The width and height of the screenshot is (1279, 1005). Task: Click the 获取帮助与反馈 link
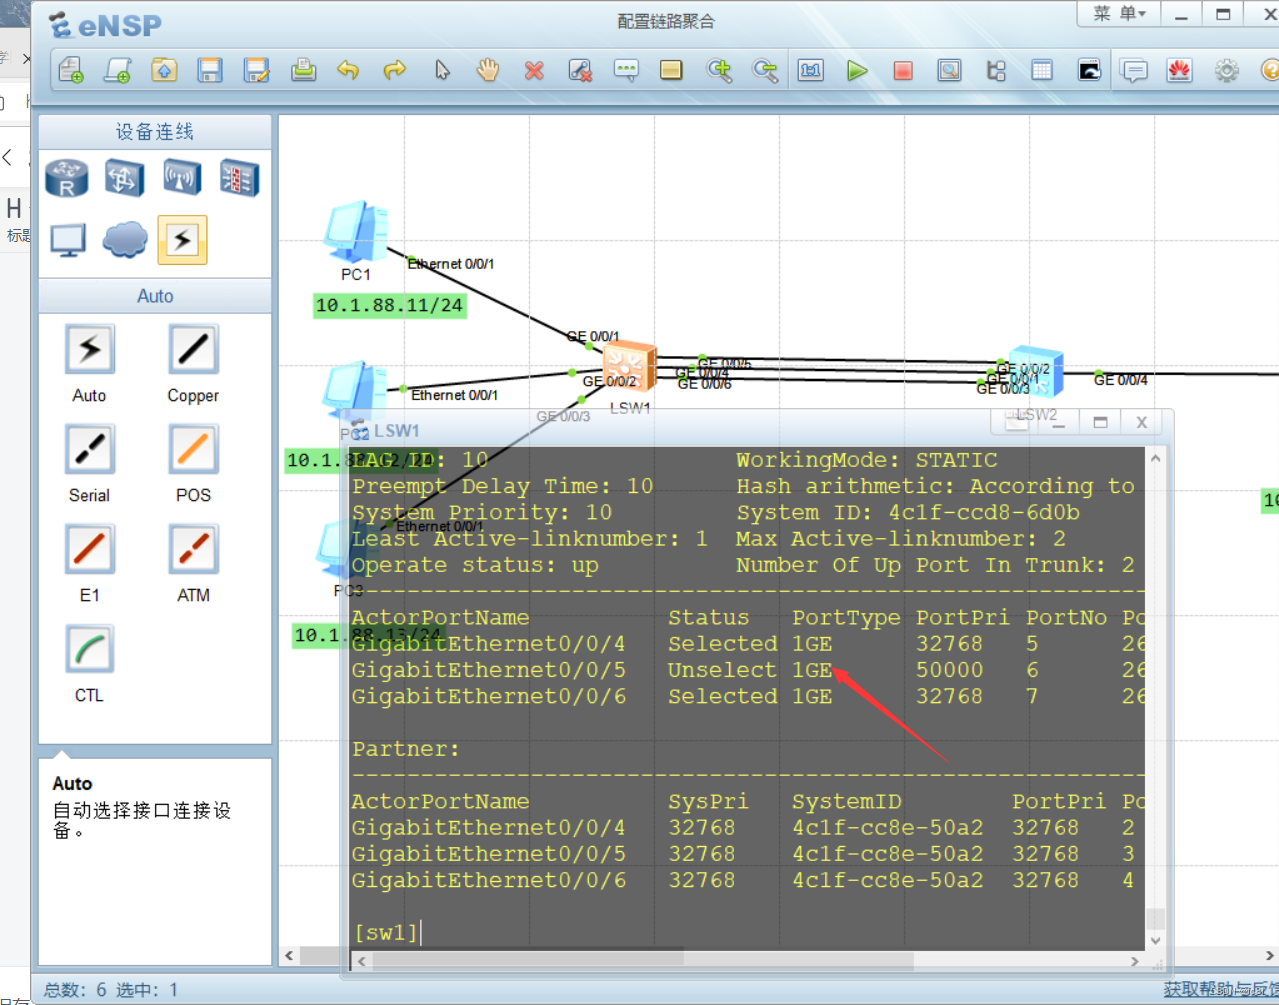1221,989
